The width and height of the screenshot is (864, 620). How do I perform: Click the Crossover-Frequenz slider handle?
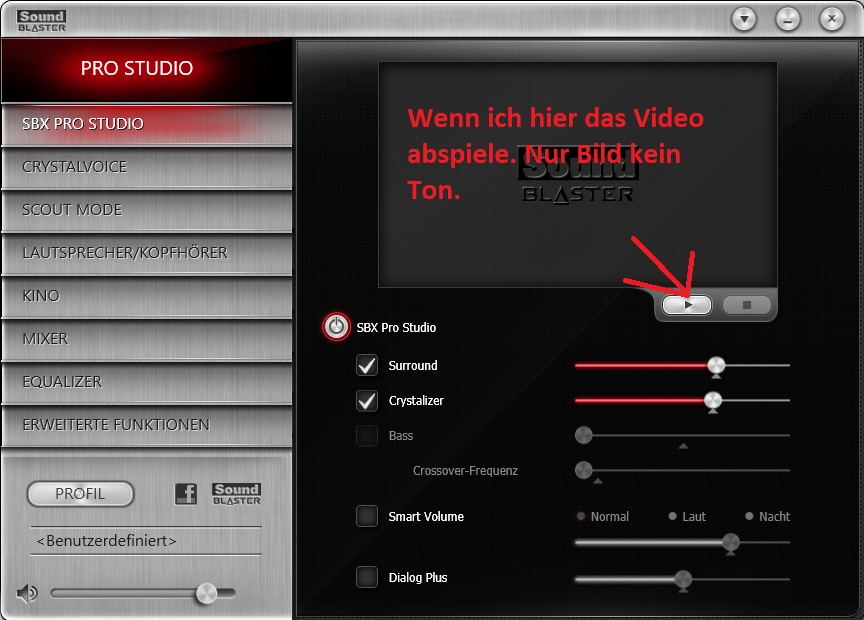point(584,471)
